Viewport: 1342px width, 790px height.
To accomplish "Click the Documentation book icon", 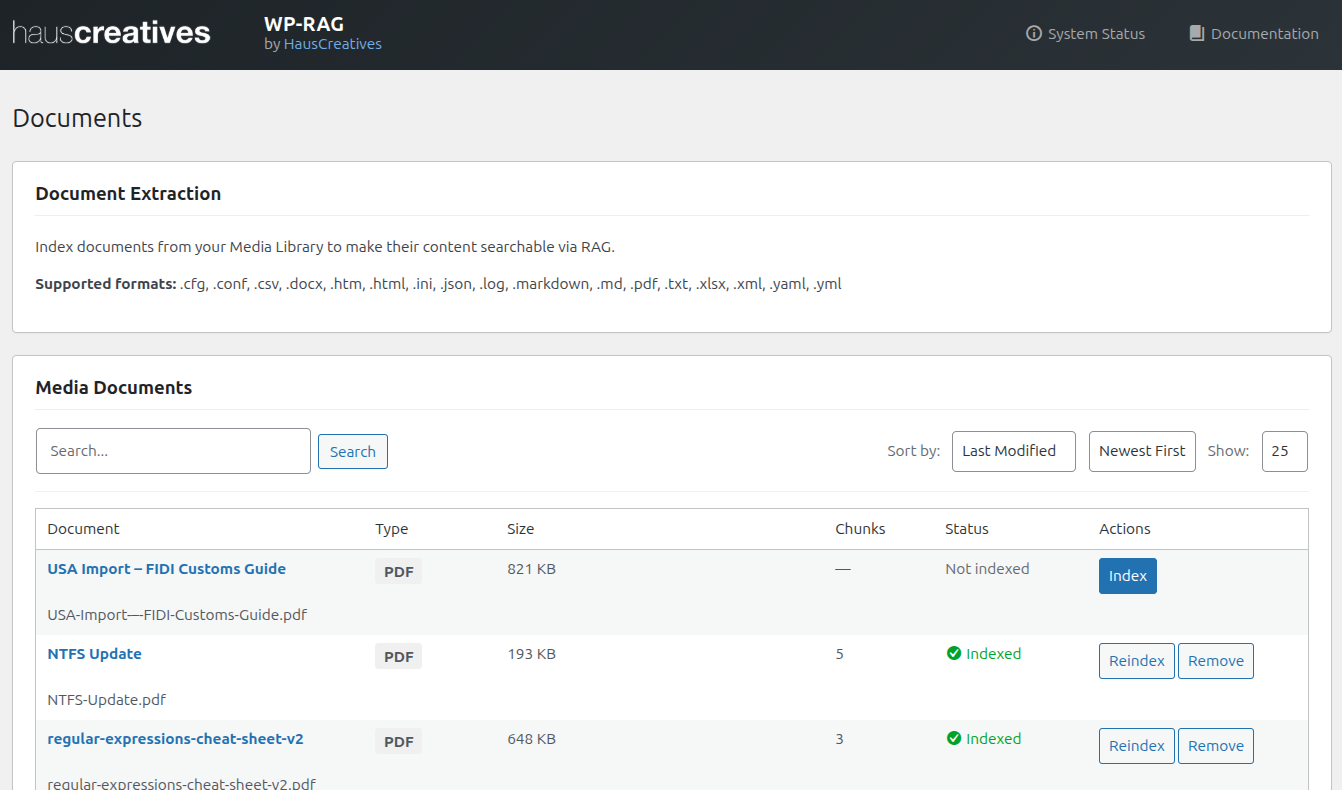I will pos(1197,34).
